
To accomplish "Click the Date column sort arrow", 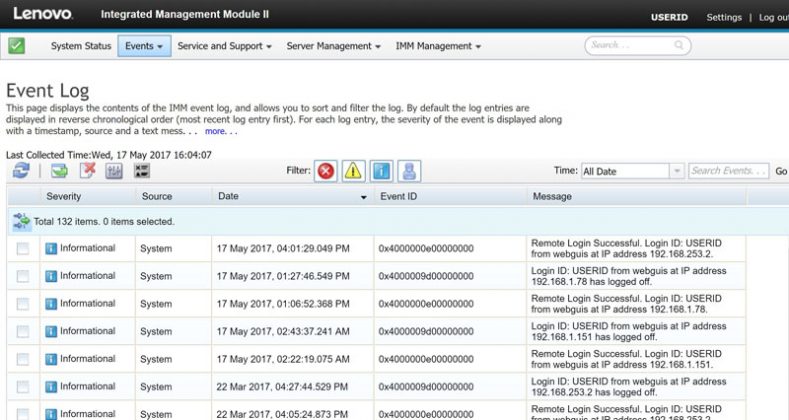I will (x=363, y=197).
